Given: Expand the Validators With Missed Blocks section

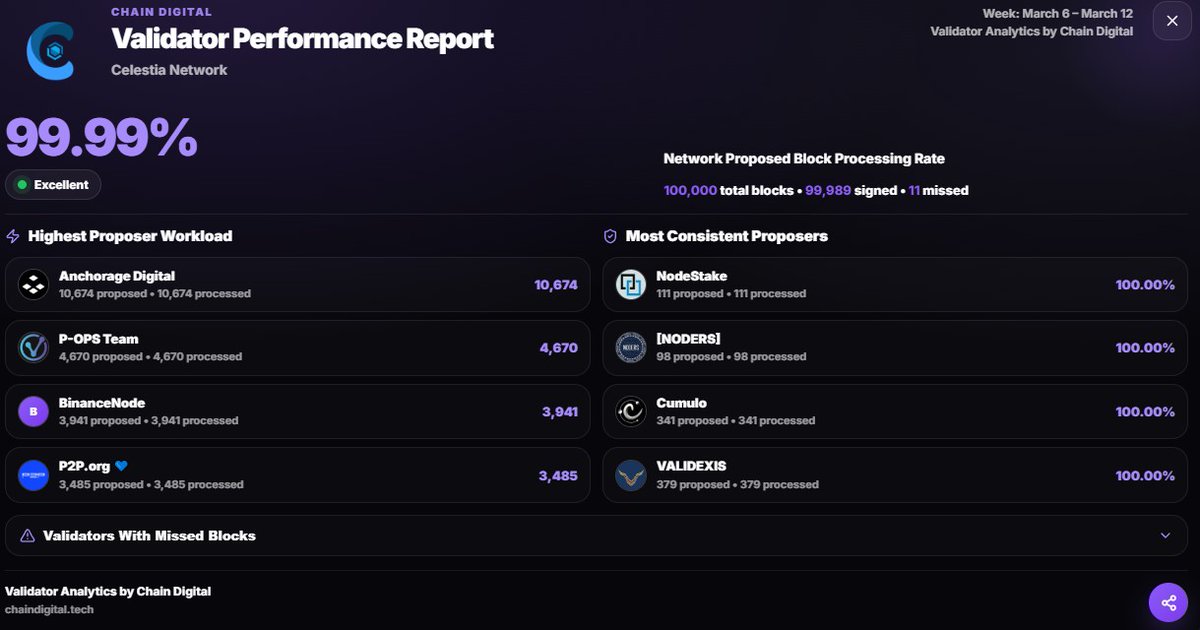Looking at the screenshot, I should pyautogui.click(x=598, y=536).
